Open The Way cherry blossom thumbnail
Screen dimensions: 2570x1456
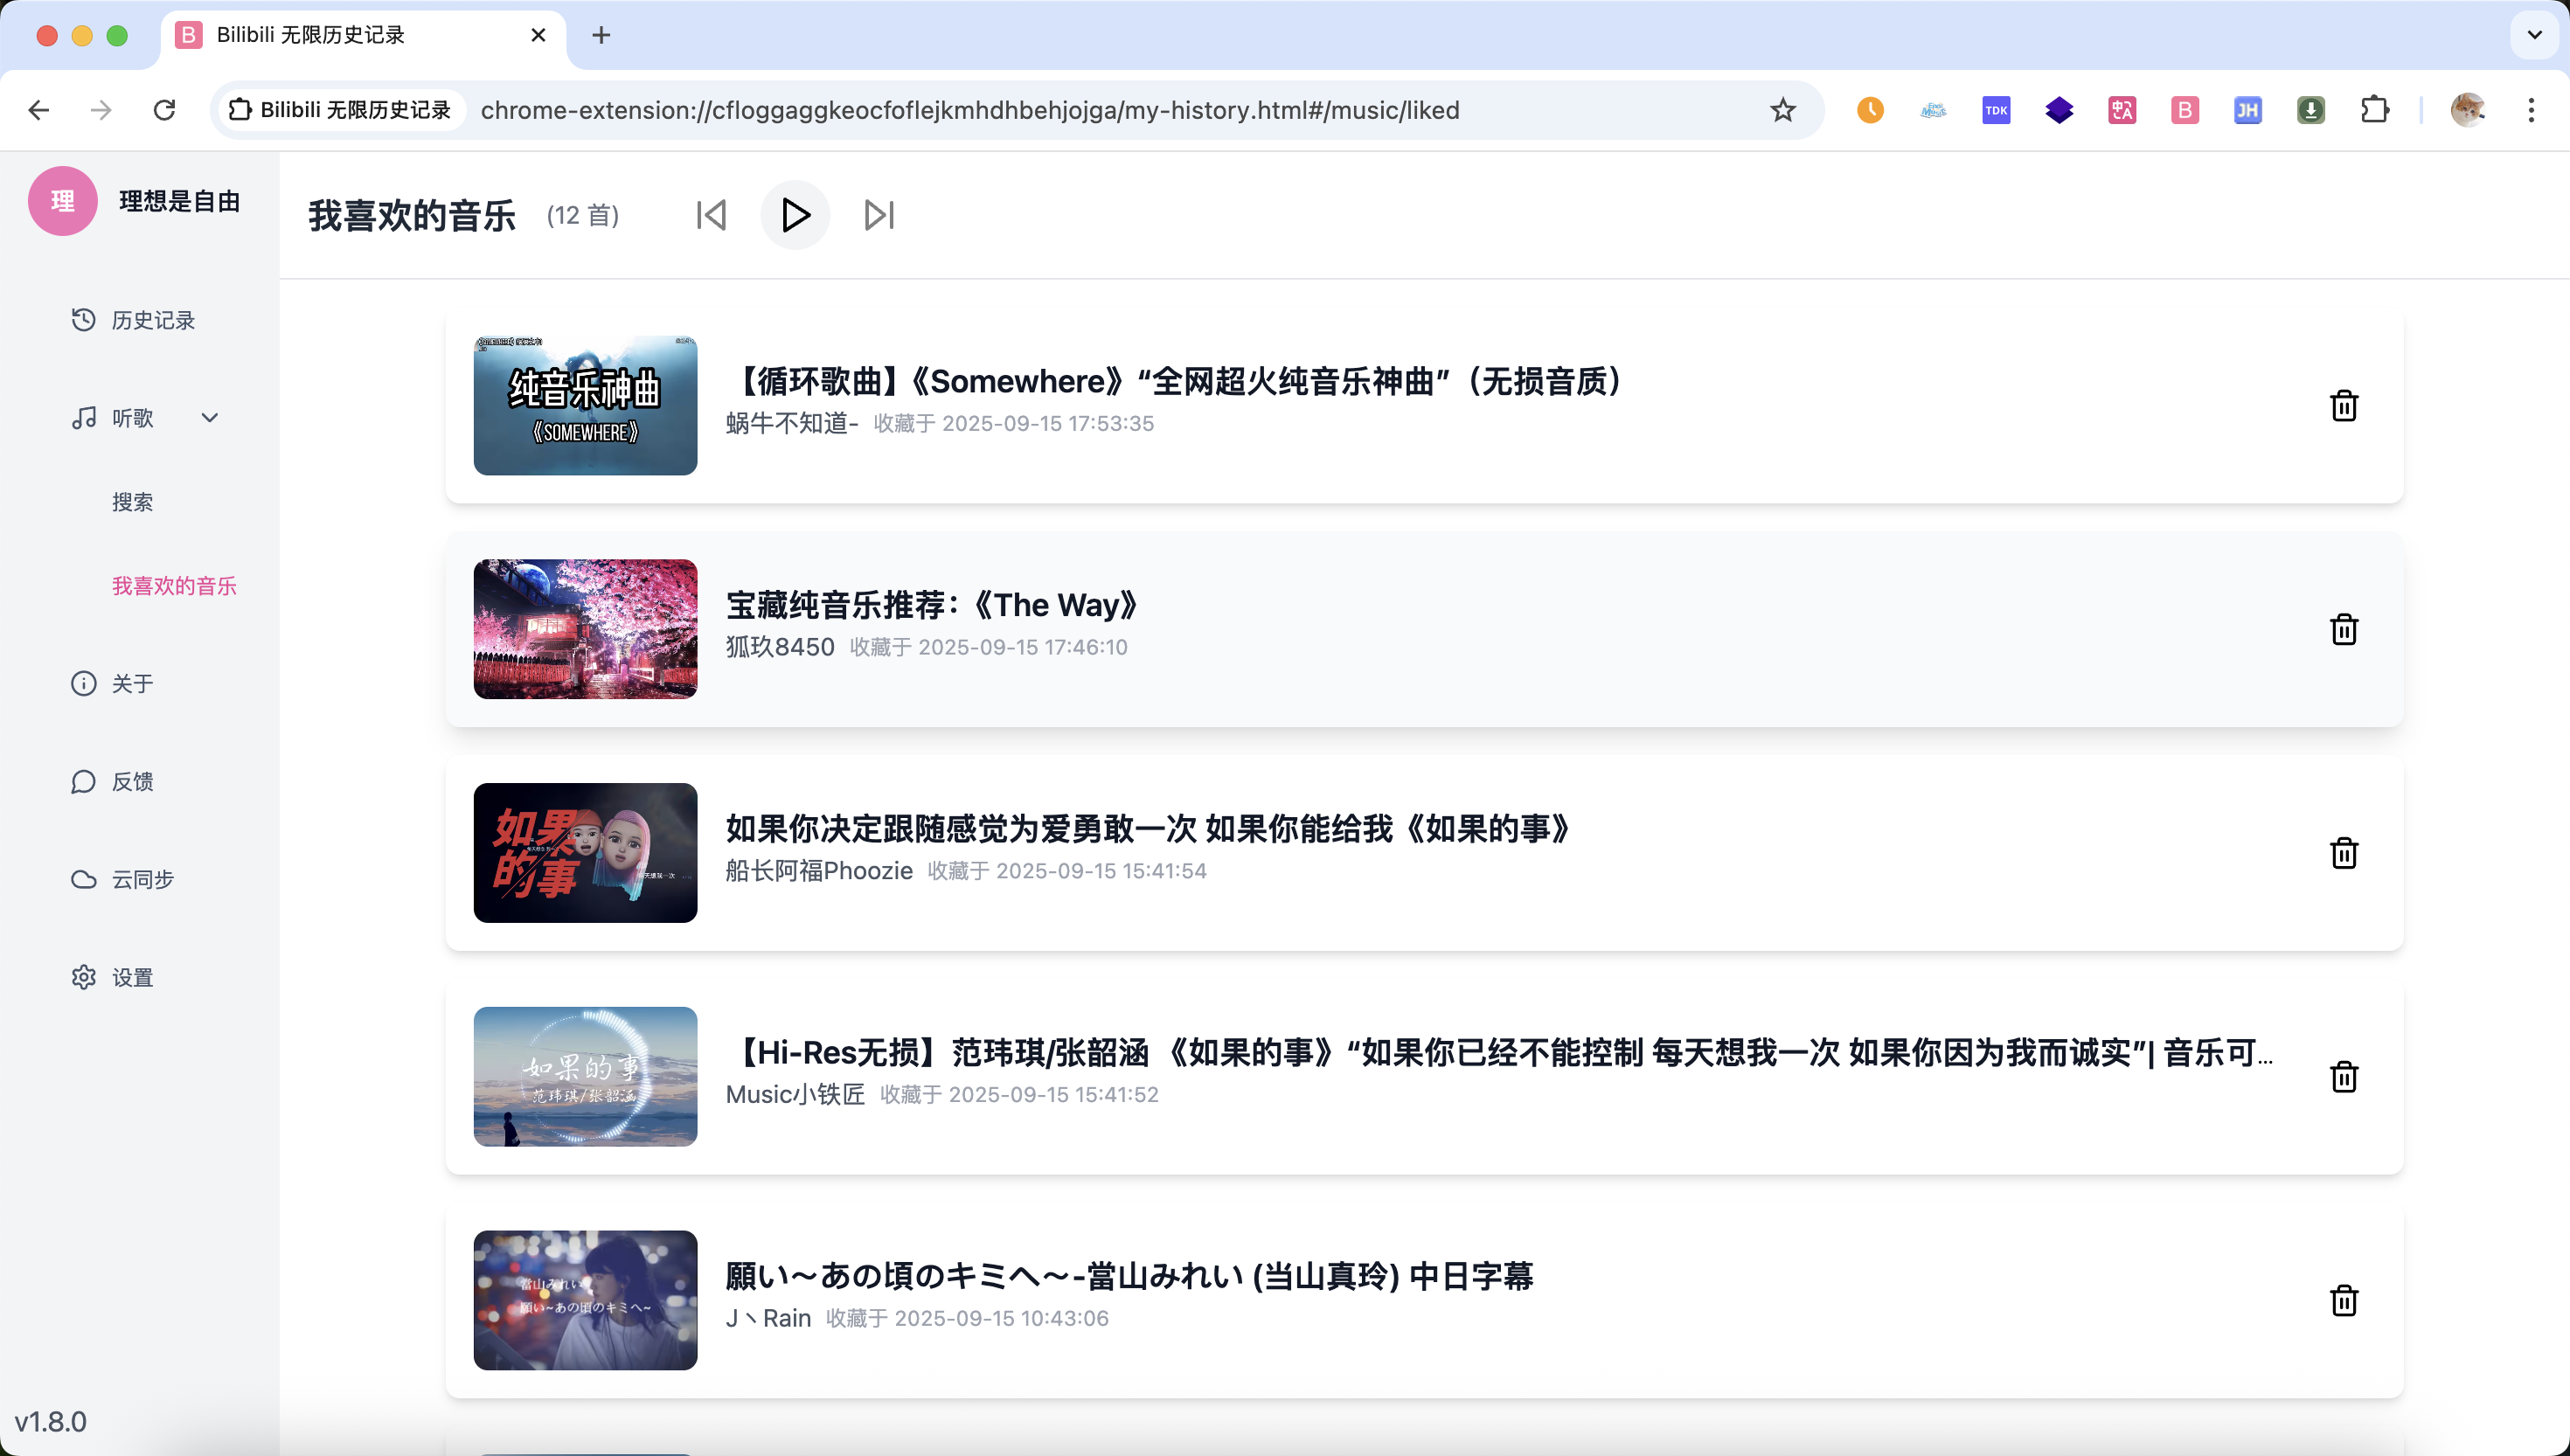(x=585, y=629)
